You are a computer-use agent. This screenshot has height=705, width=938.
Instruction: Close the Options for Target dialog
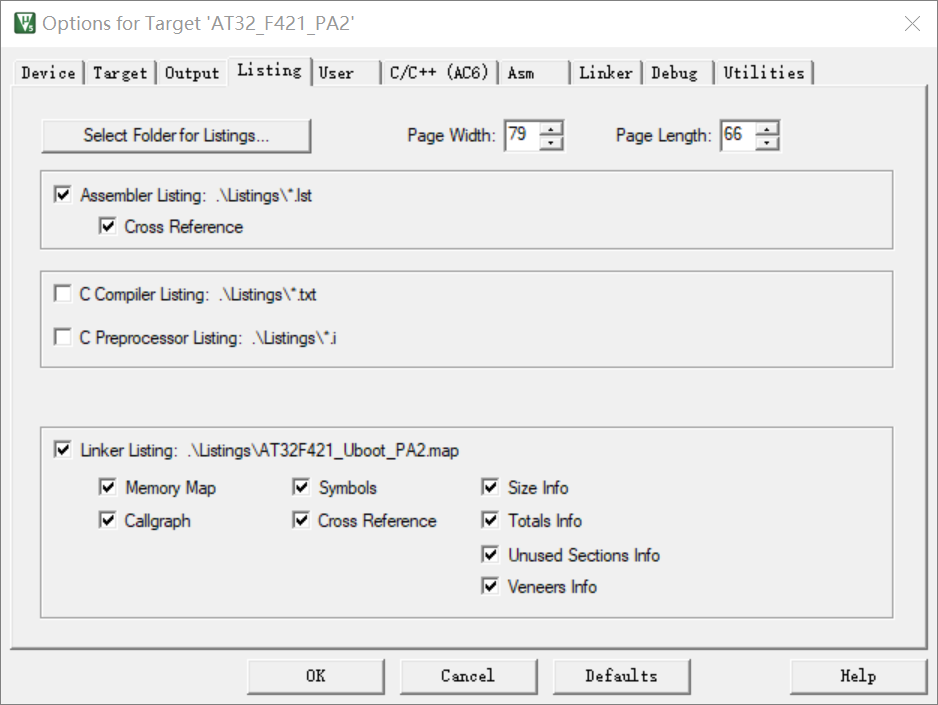[912, 23]
